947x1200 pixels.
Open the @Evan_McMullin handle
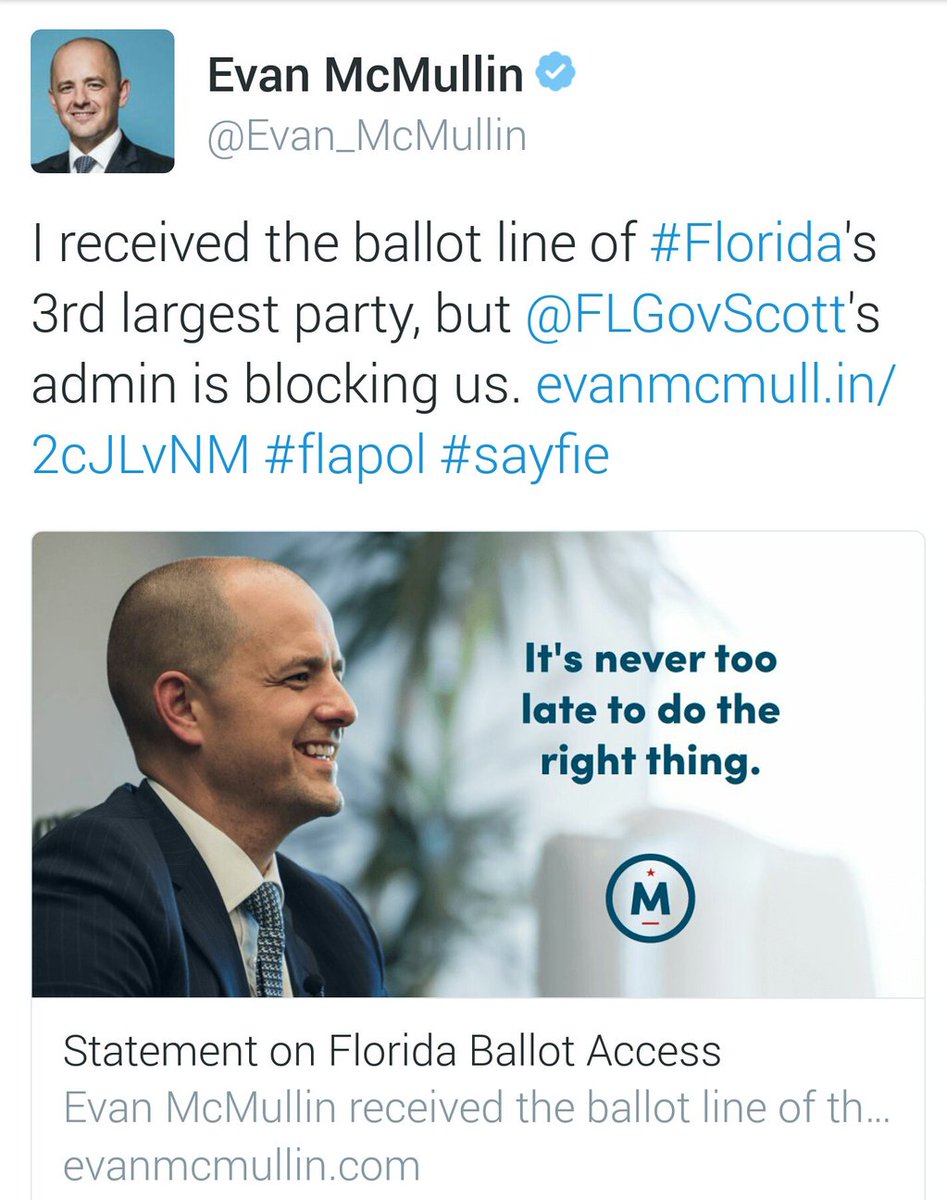click(366, 135)
